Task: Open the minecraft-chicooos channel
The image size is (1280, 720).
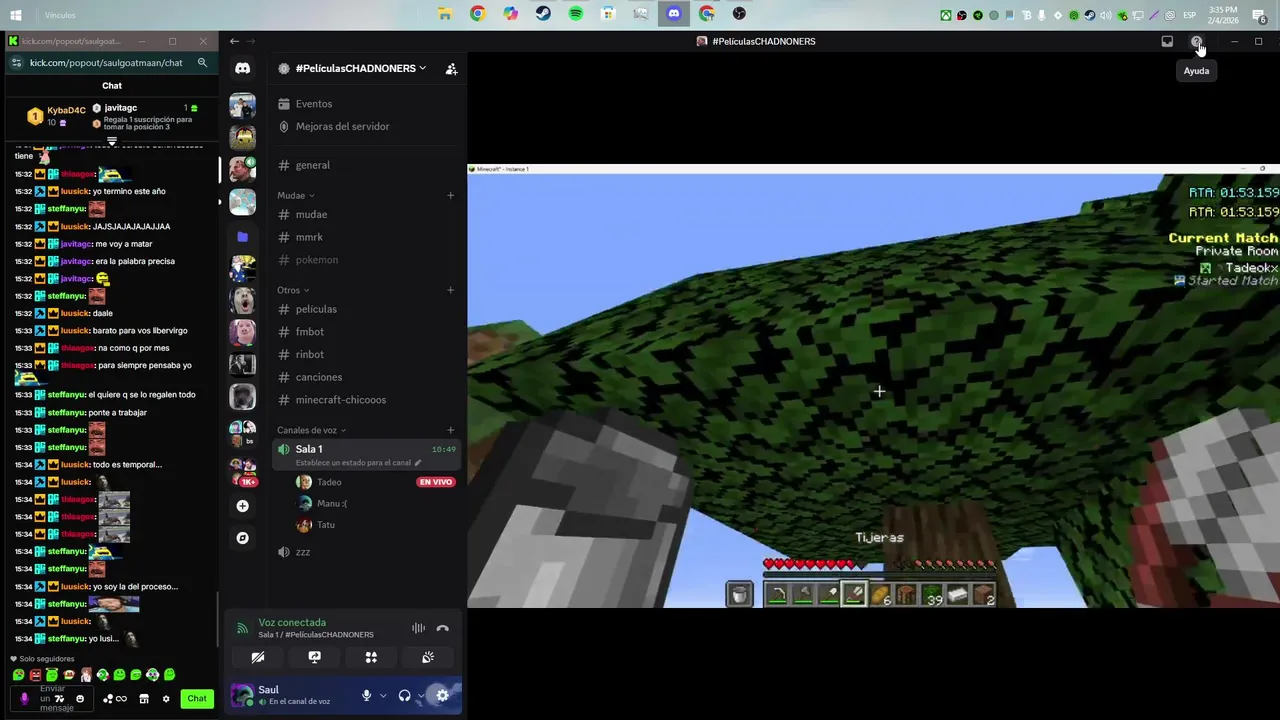Action: (366, 400)
